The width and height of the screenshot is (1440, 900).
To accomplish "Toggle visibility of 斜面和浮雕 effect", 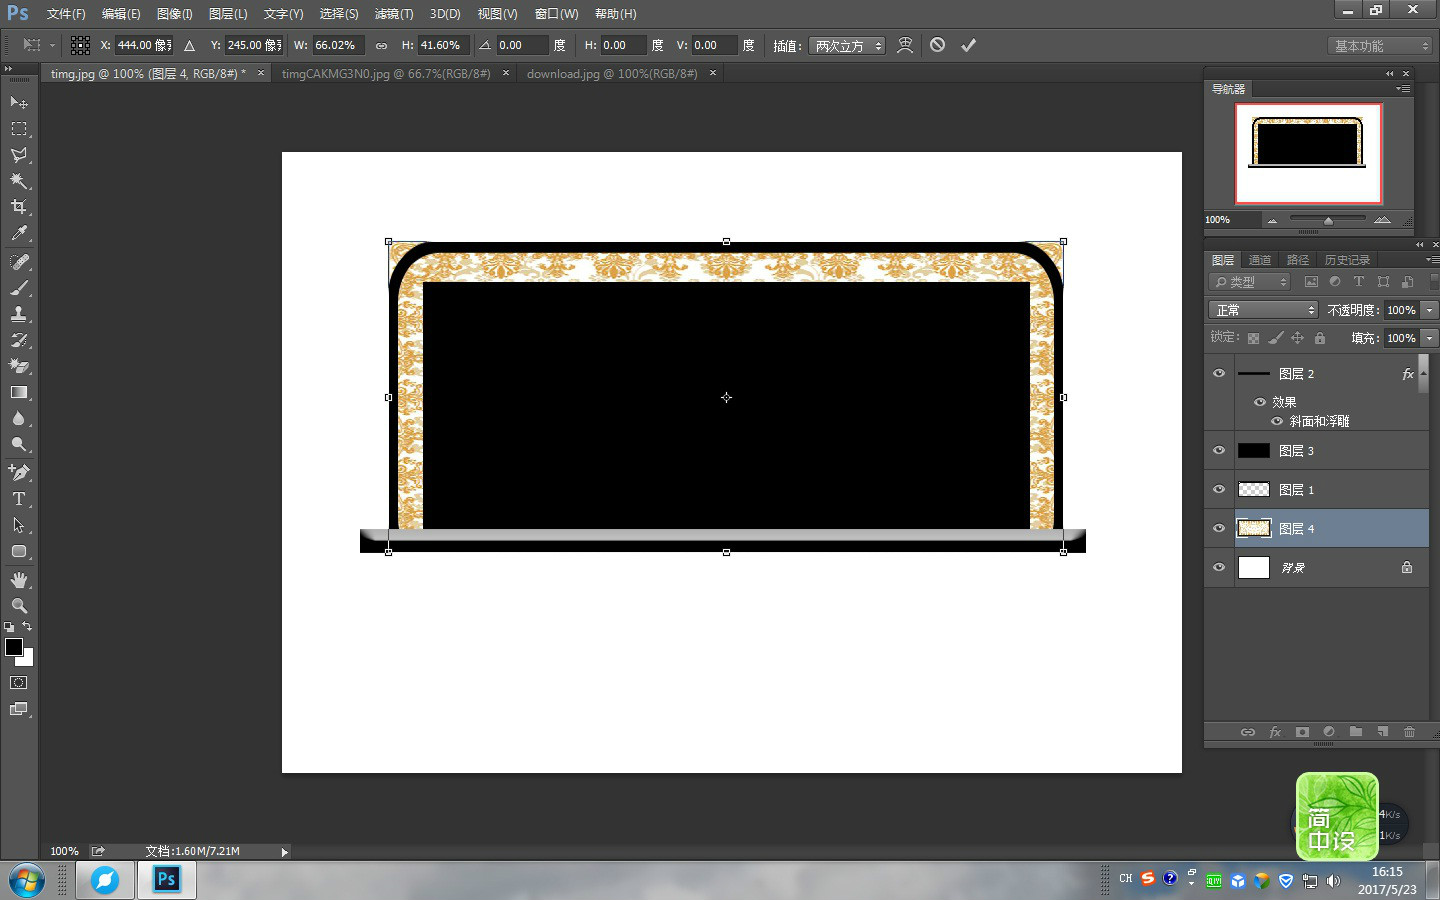I will tap(1277, 421).
